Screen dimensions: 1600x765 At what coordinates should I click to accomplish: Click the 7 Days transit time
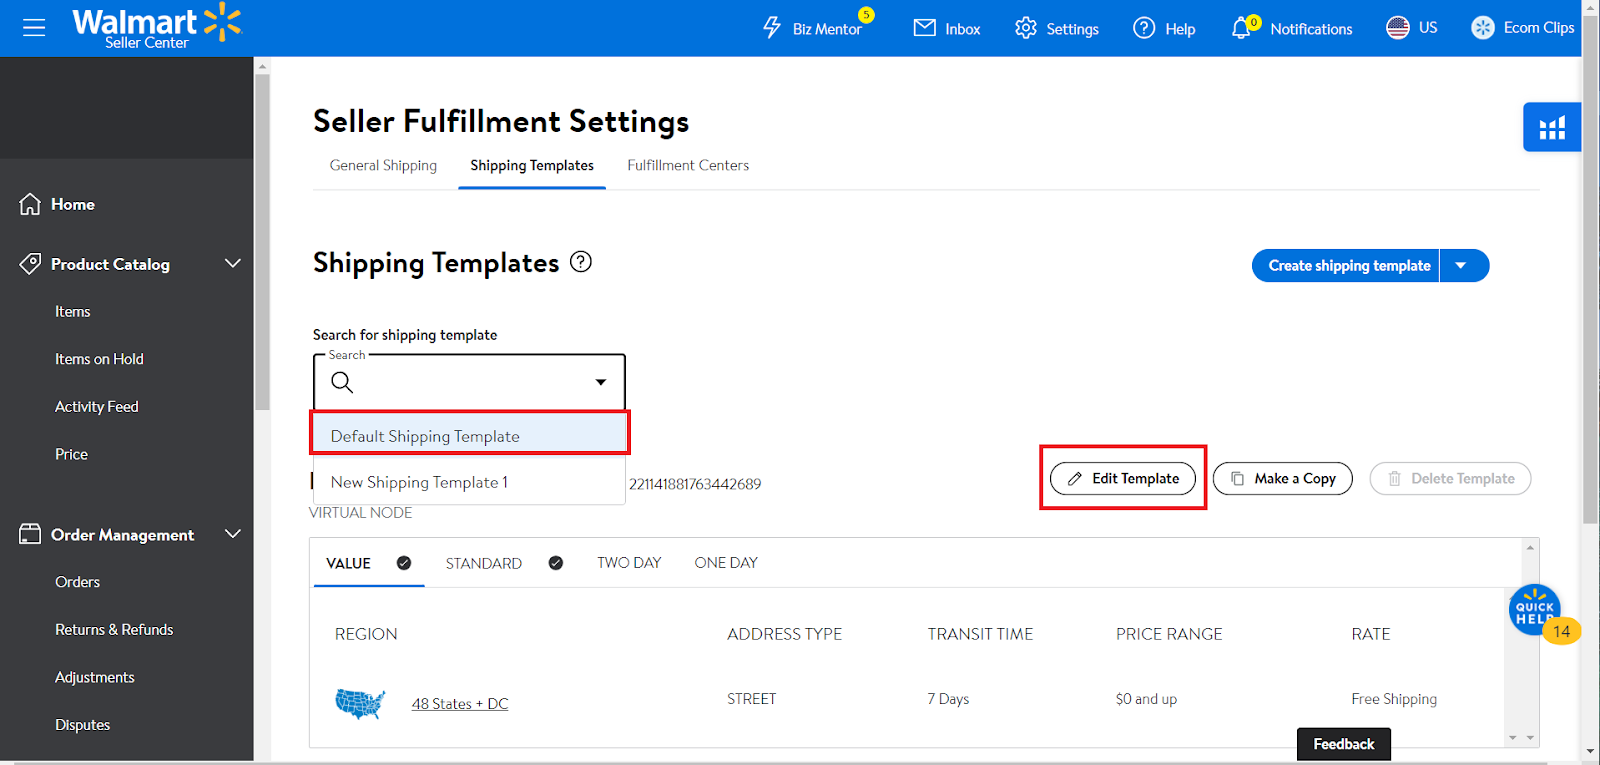[x=948, y=699]
